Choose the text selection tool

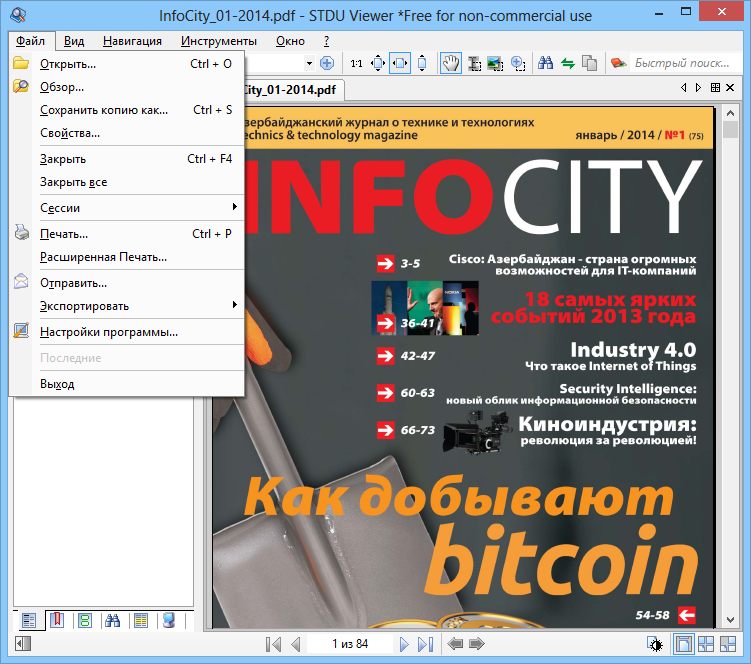tap(474, 63)
